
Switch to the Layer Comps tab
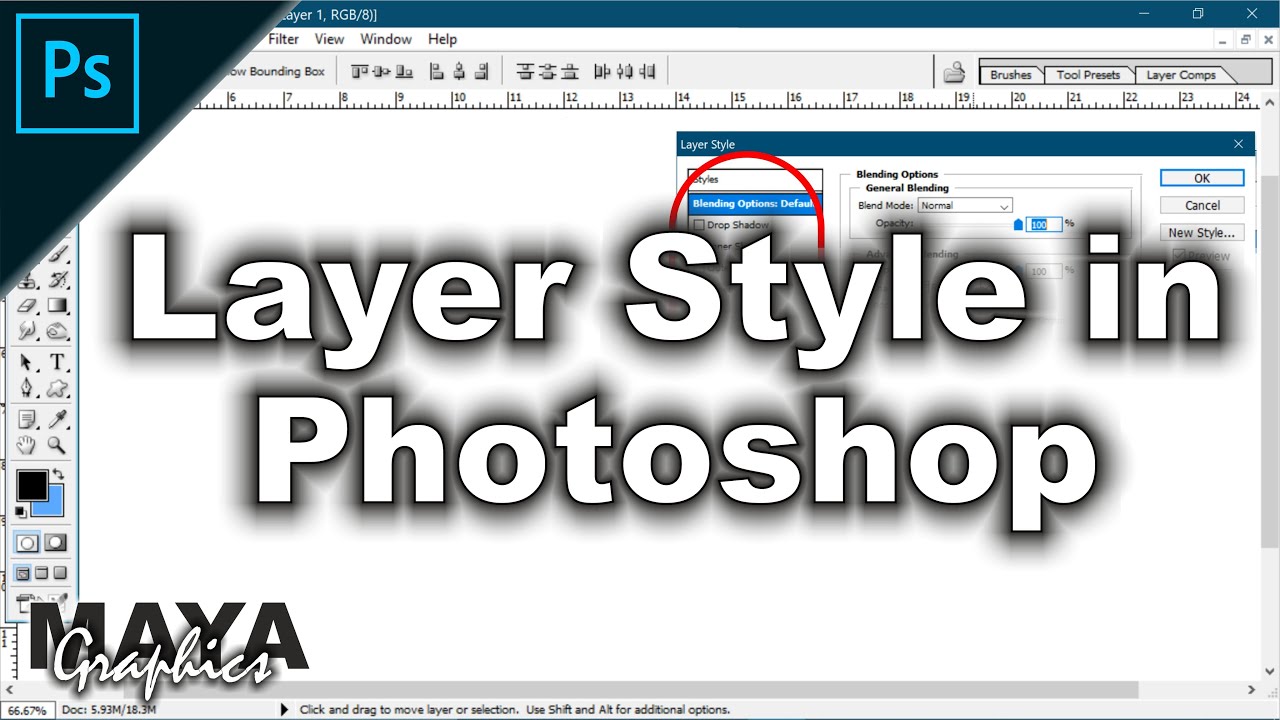(1181, 75)
